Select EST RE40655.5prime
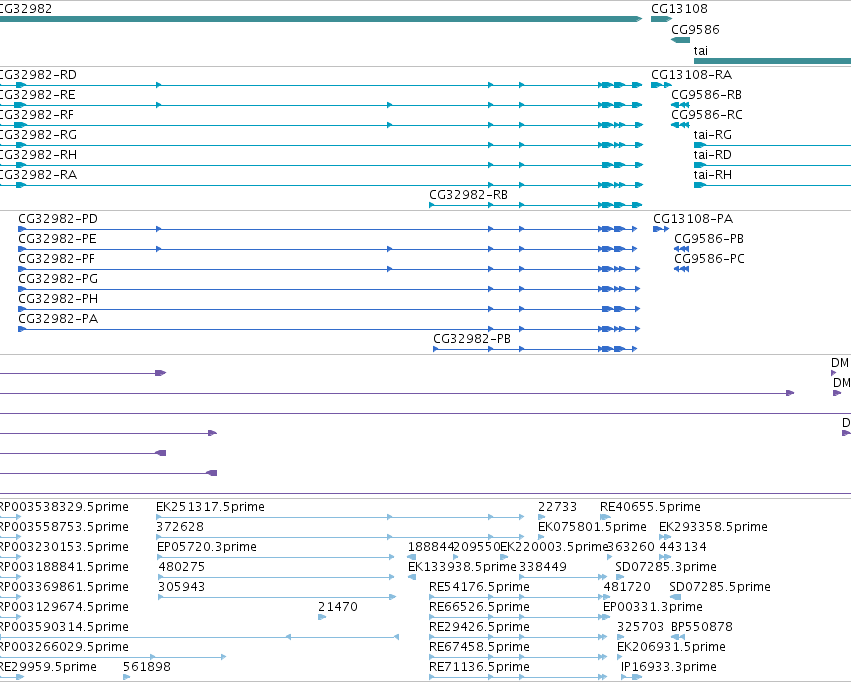Viewport: 851px width, 682px height. click(650, 507)
